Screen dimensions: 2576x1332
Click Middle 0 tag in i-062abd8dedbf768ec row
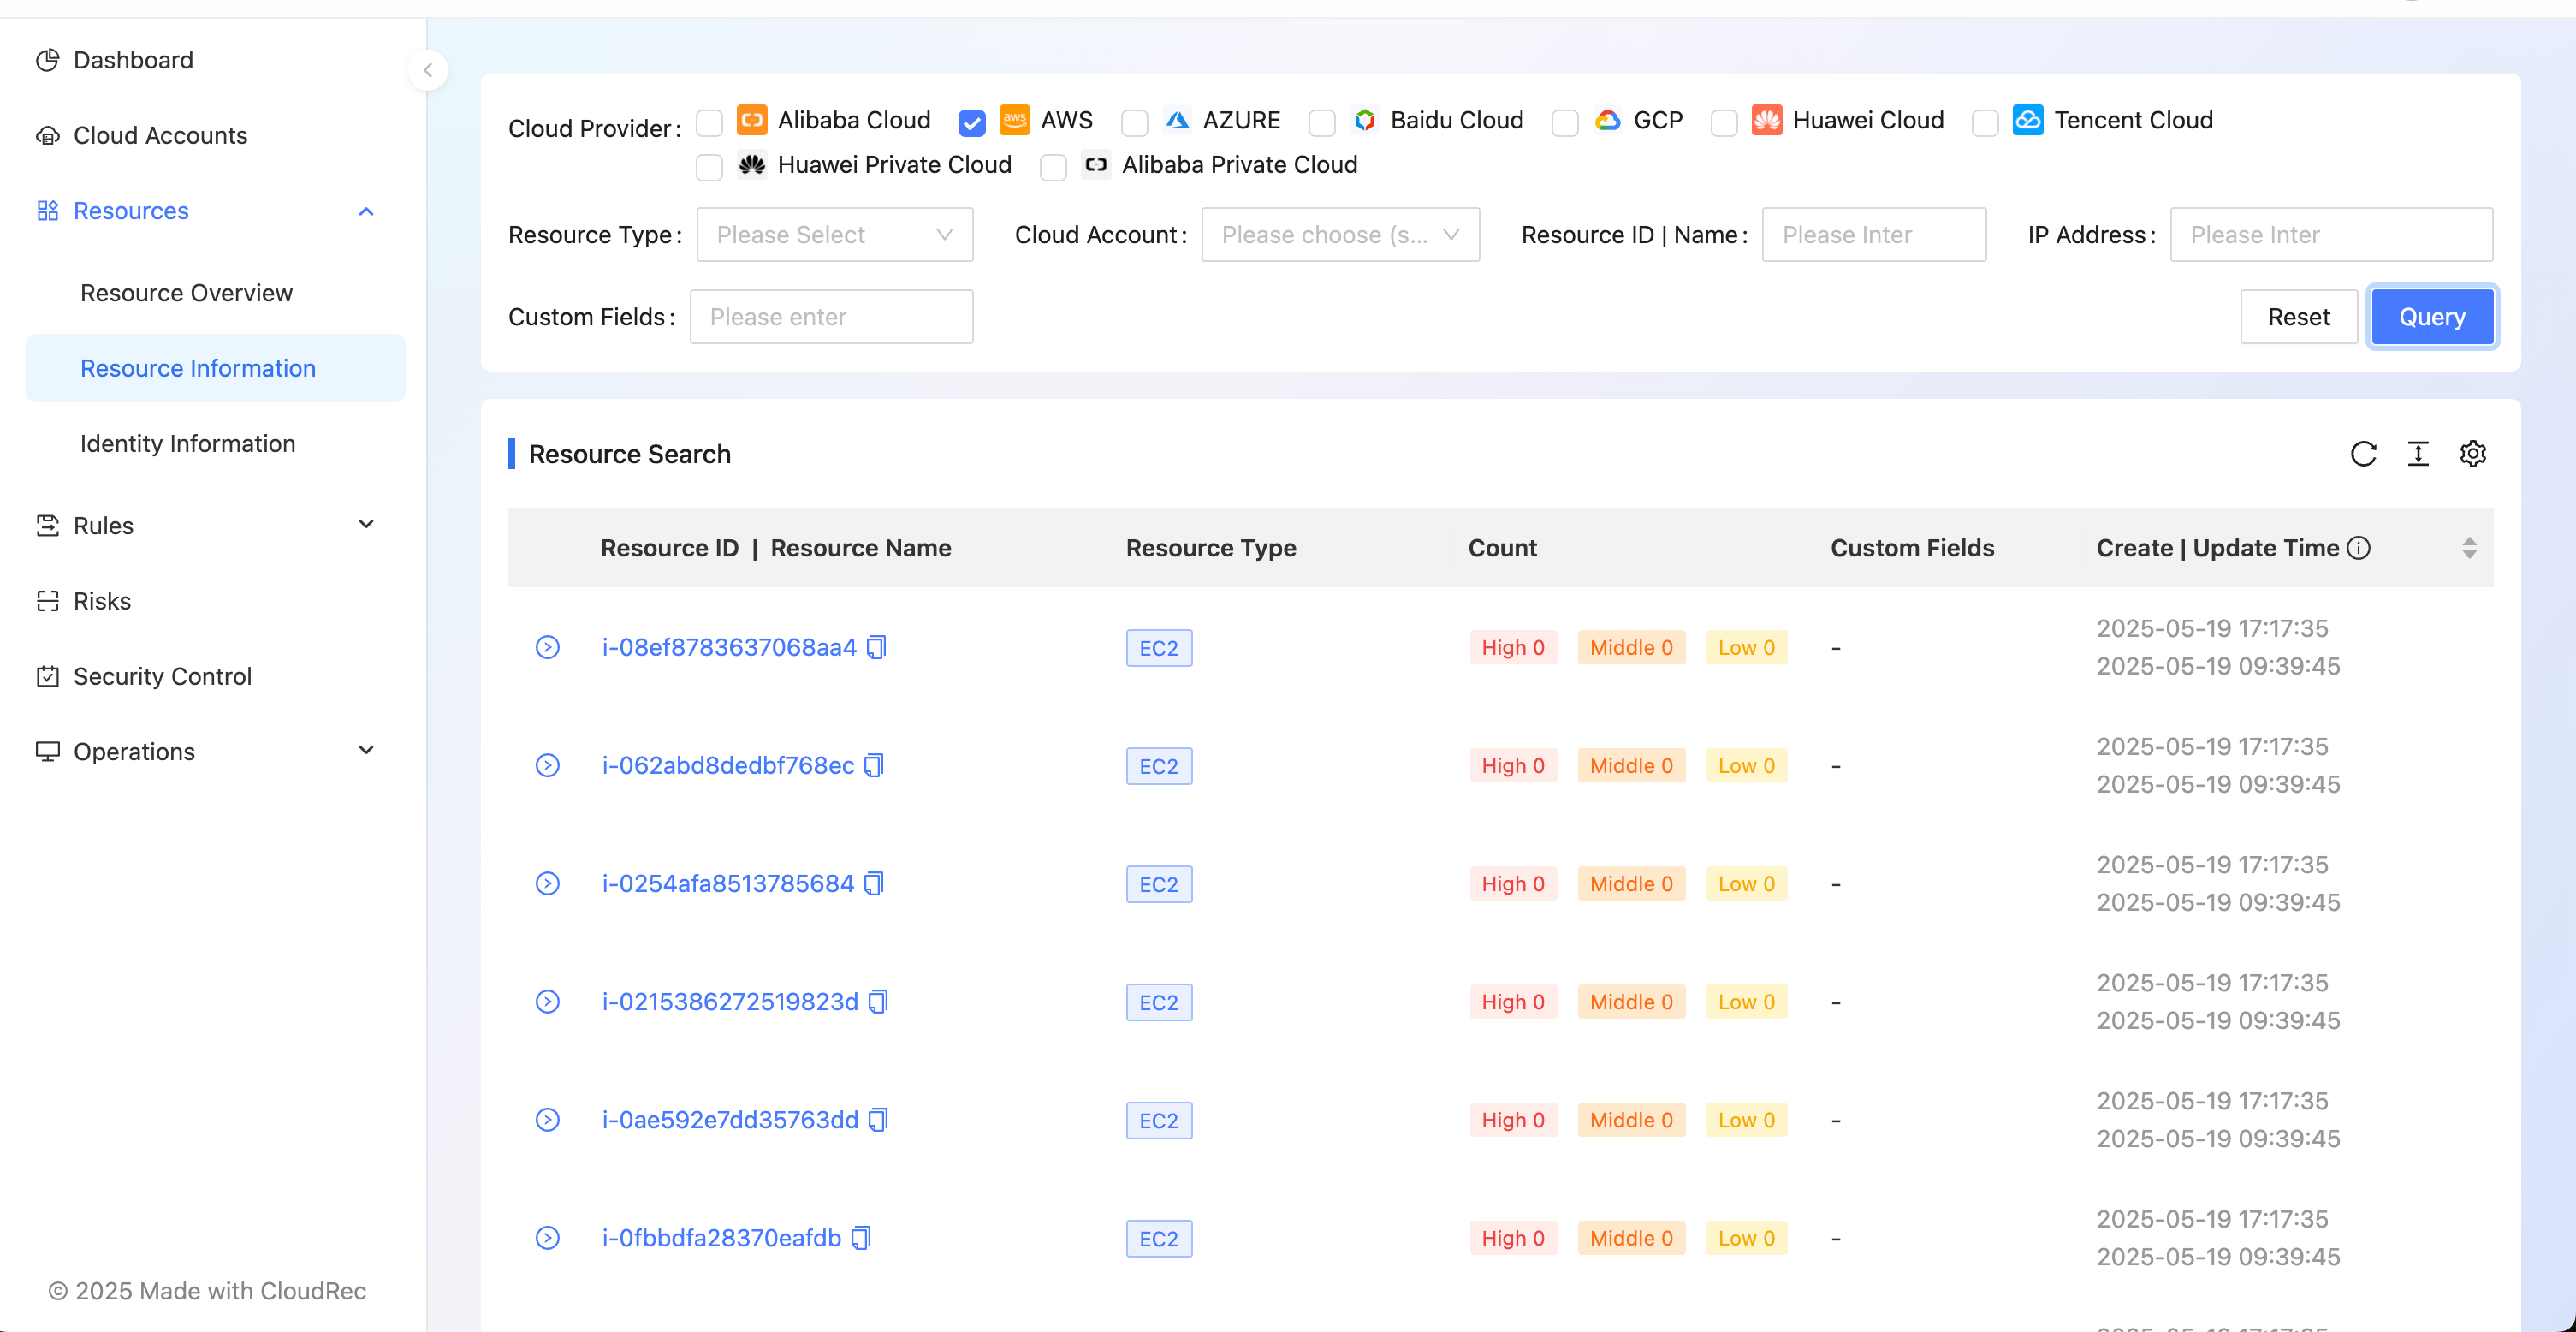1631,766
